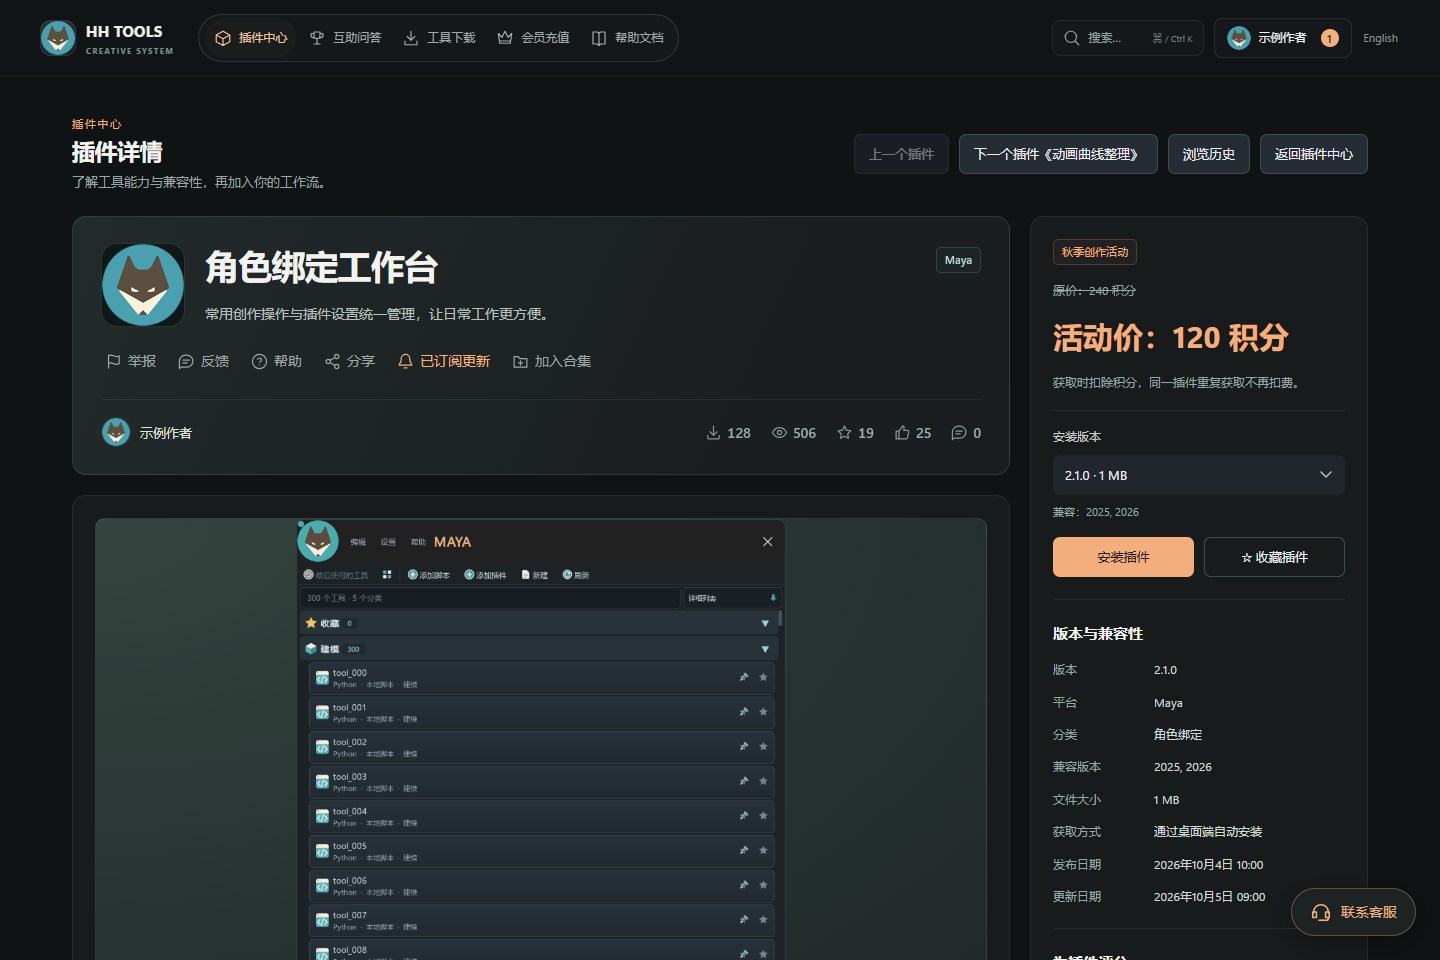Go to the 互助问答 section
This screenshot has height=960, width=1440.
(346, 38)
